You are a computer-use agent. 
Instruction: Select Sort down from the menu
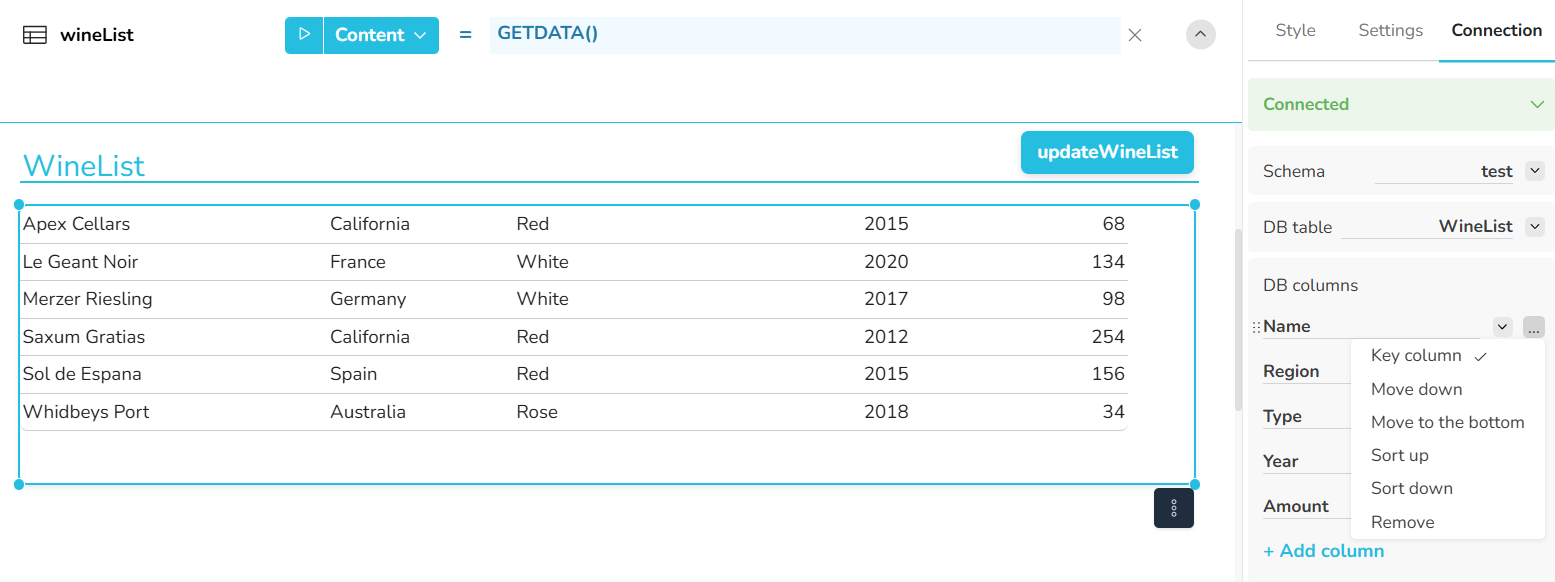(1411, 488)
